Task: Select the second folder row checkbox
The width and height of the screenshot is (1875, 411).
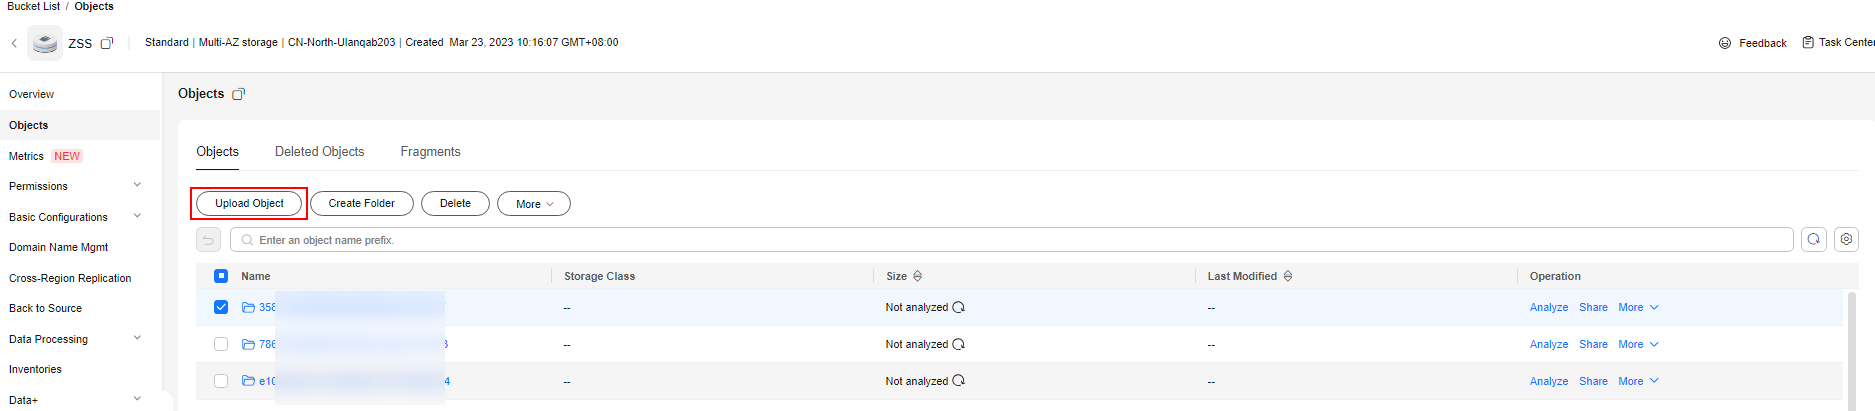Action: pos(221,345)
